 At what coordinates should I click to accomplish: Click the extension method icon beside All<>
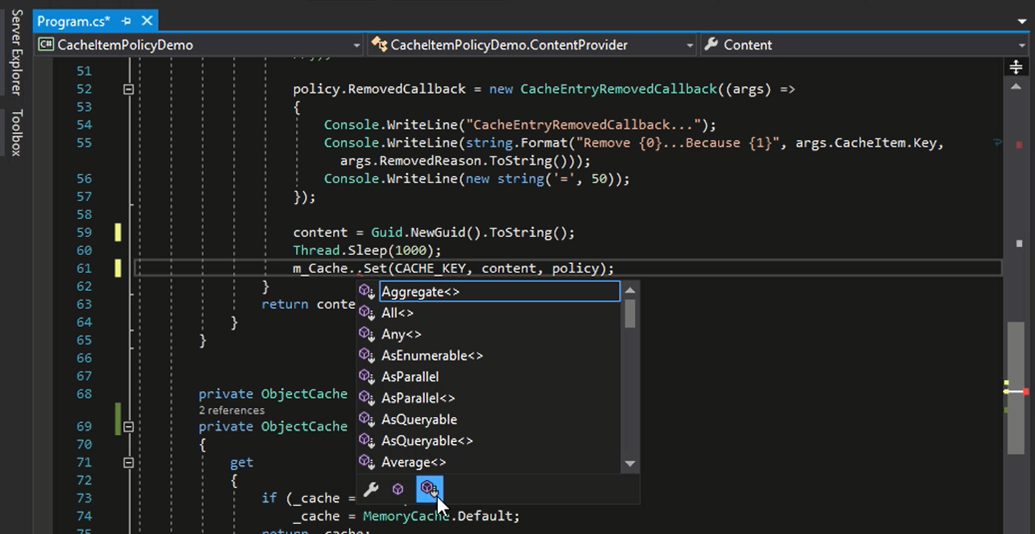(367, 313)
